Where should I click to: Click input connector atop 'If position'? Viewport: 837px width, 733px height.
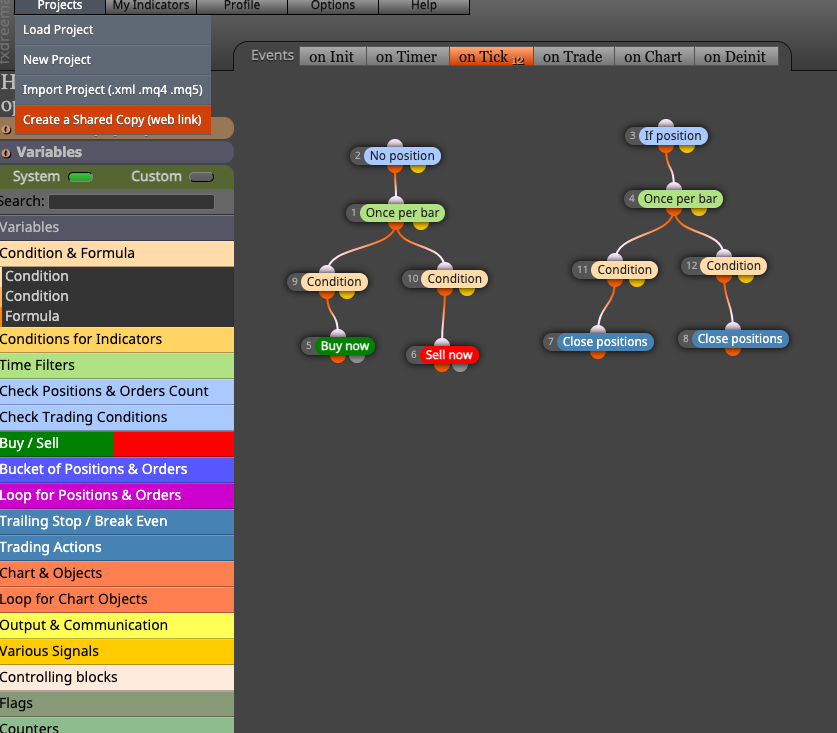coord(666,124)
